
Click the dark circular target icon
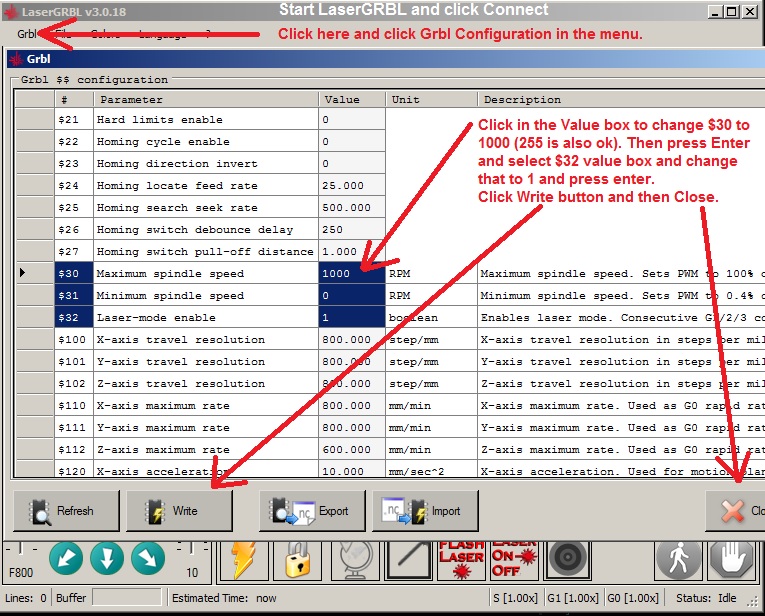[x=568, y=560]
